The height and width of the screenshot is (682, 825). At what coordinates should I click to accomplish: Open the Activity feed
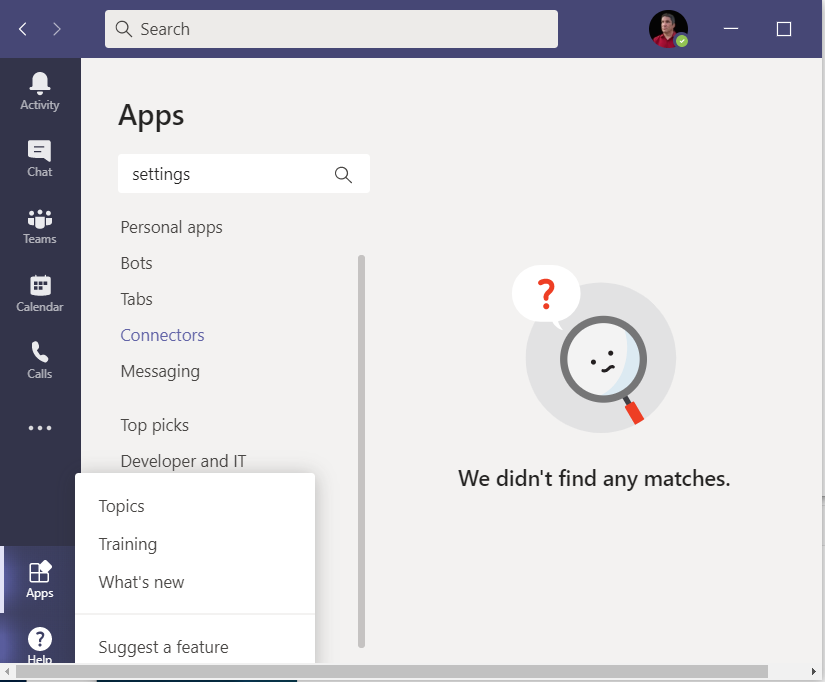40,92
